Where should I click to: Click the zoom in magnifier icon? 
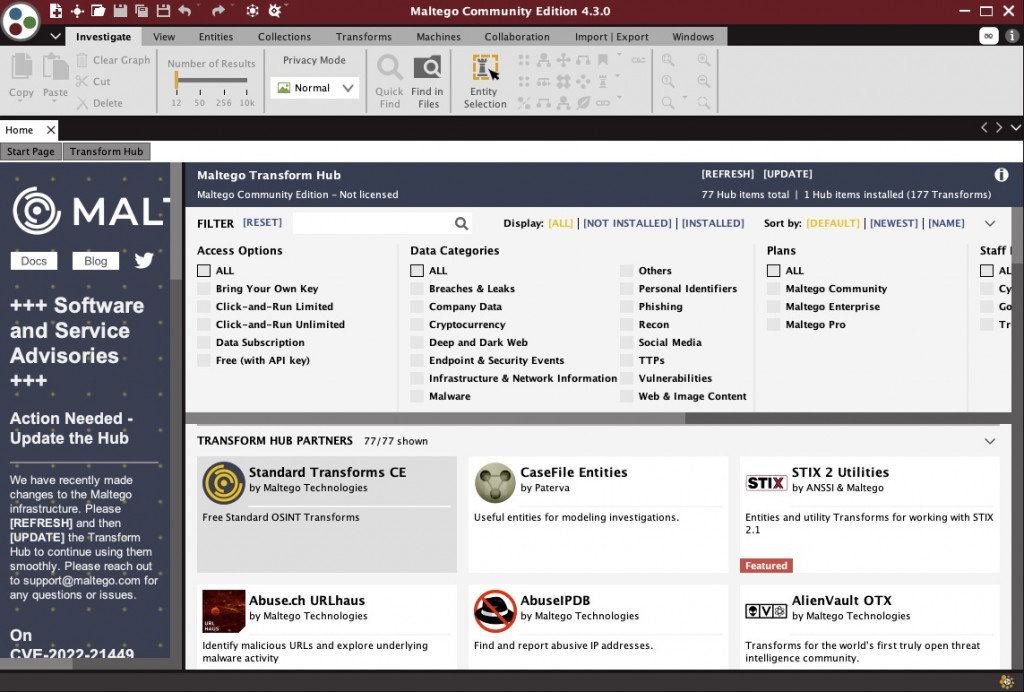coord(703,60)
